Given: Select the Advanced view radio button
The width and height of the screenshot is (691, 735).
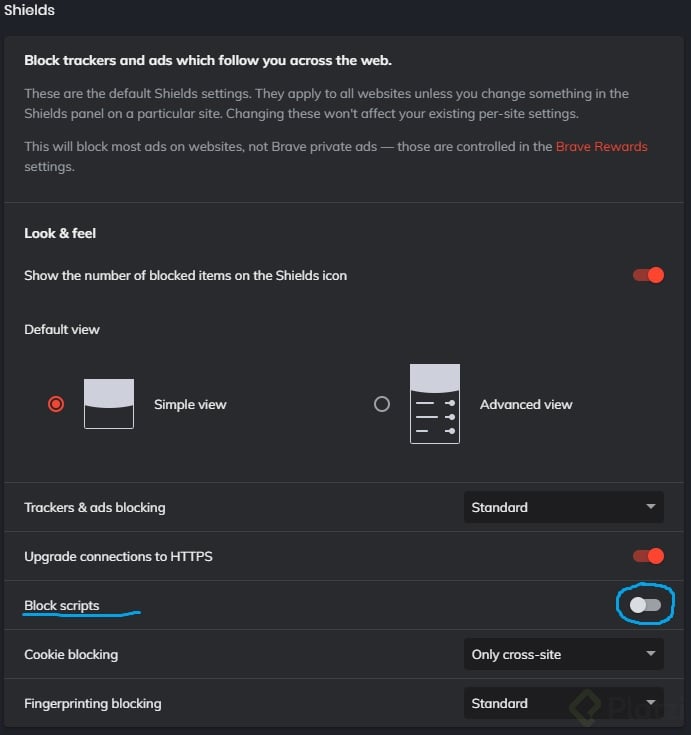Looking at the screenshot, I should [x=382, y=404].
